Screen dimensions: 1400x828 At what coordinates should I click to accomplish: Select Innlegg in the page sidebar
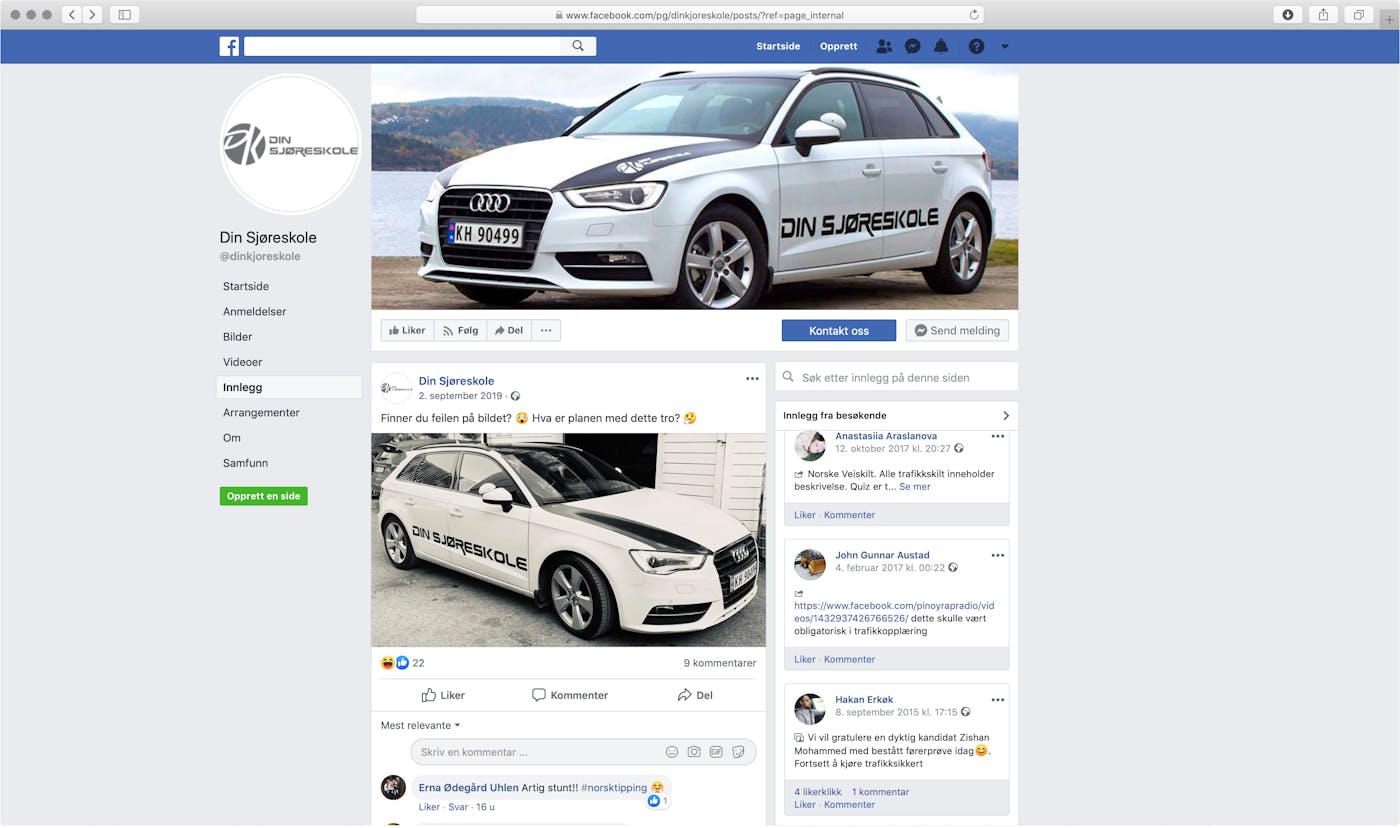[x=289, y=387]
